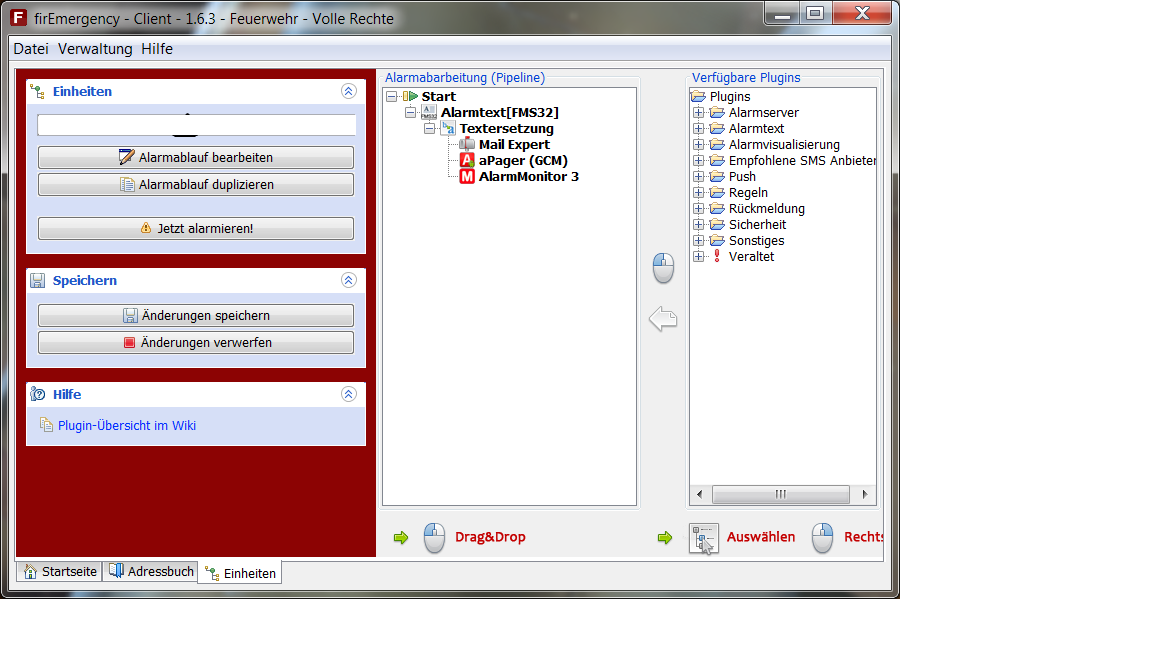
Task: Click the aPager (GCM) plugin icon
Action: 467,161
